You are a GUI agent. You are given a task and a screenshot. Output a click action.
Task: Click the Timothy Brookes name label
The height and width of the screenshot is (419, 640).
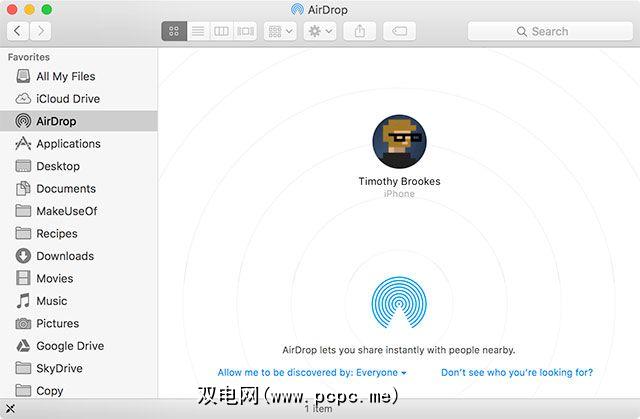click(400, 181)
